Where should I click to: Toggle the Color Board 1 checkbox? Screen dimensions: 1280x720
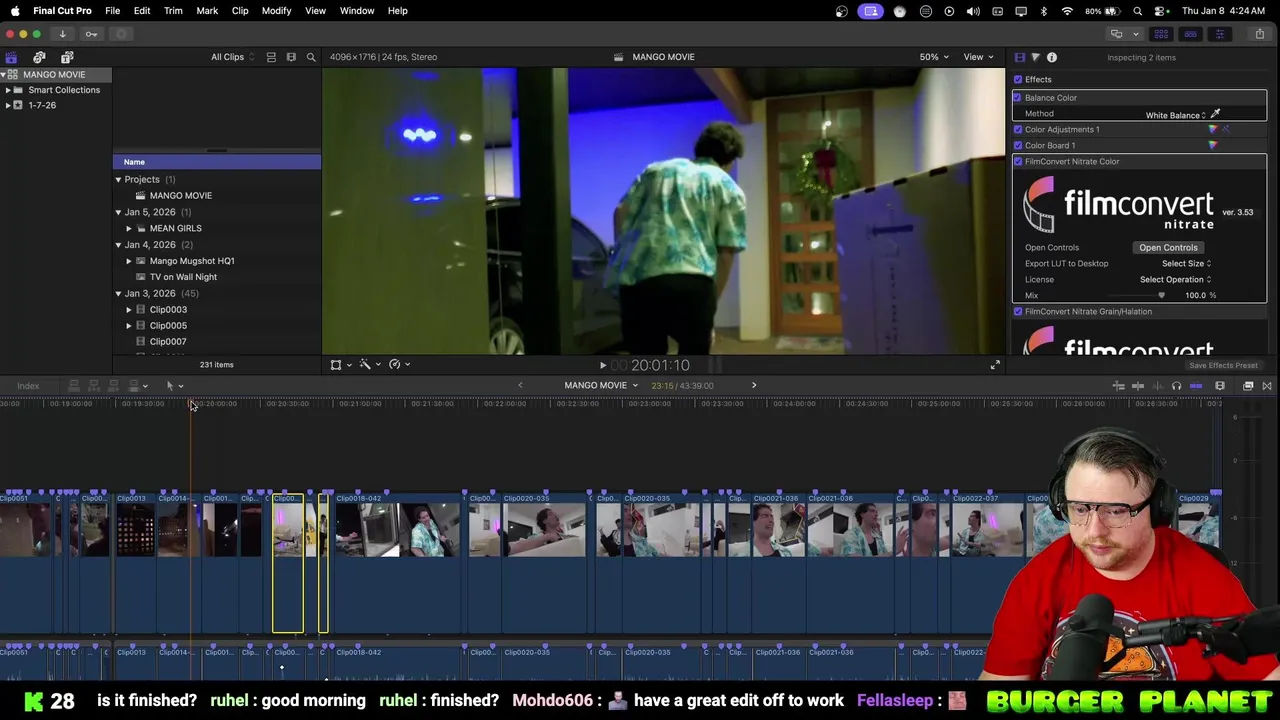click(x=1018, y=145)
